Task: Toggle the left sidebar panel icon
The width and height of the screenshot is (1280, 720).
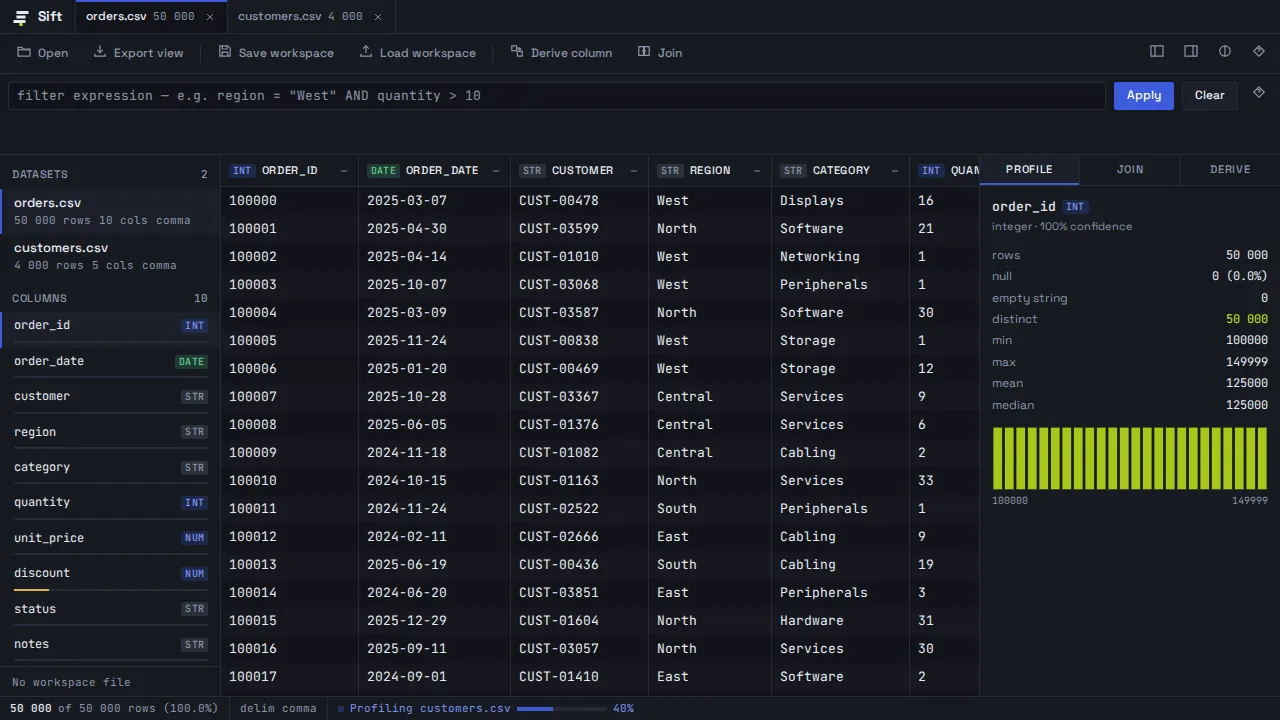Action: [x=1157, y=51]
